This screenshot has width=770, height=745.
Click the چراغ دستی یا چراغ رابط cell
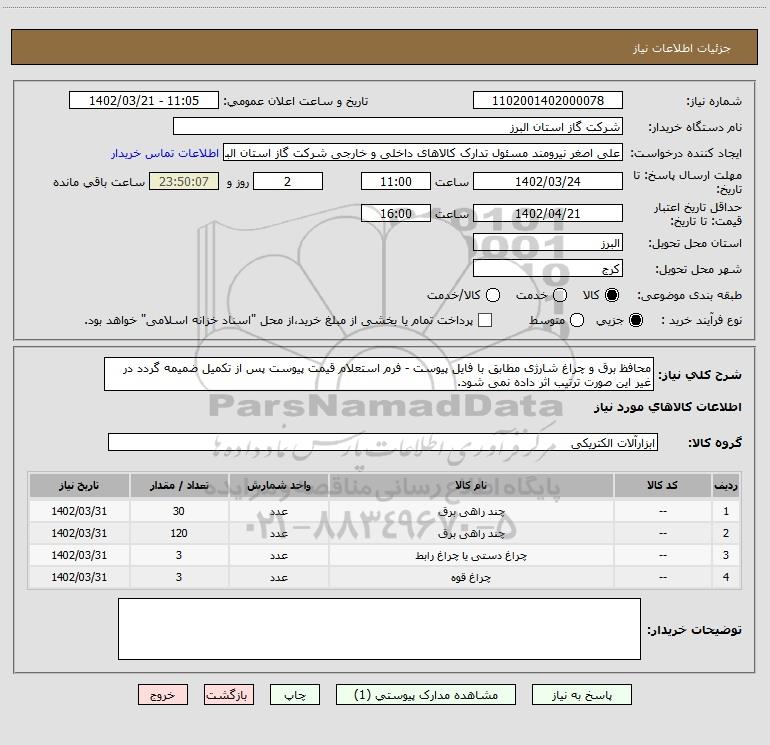tap(471, 555)
